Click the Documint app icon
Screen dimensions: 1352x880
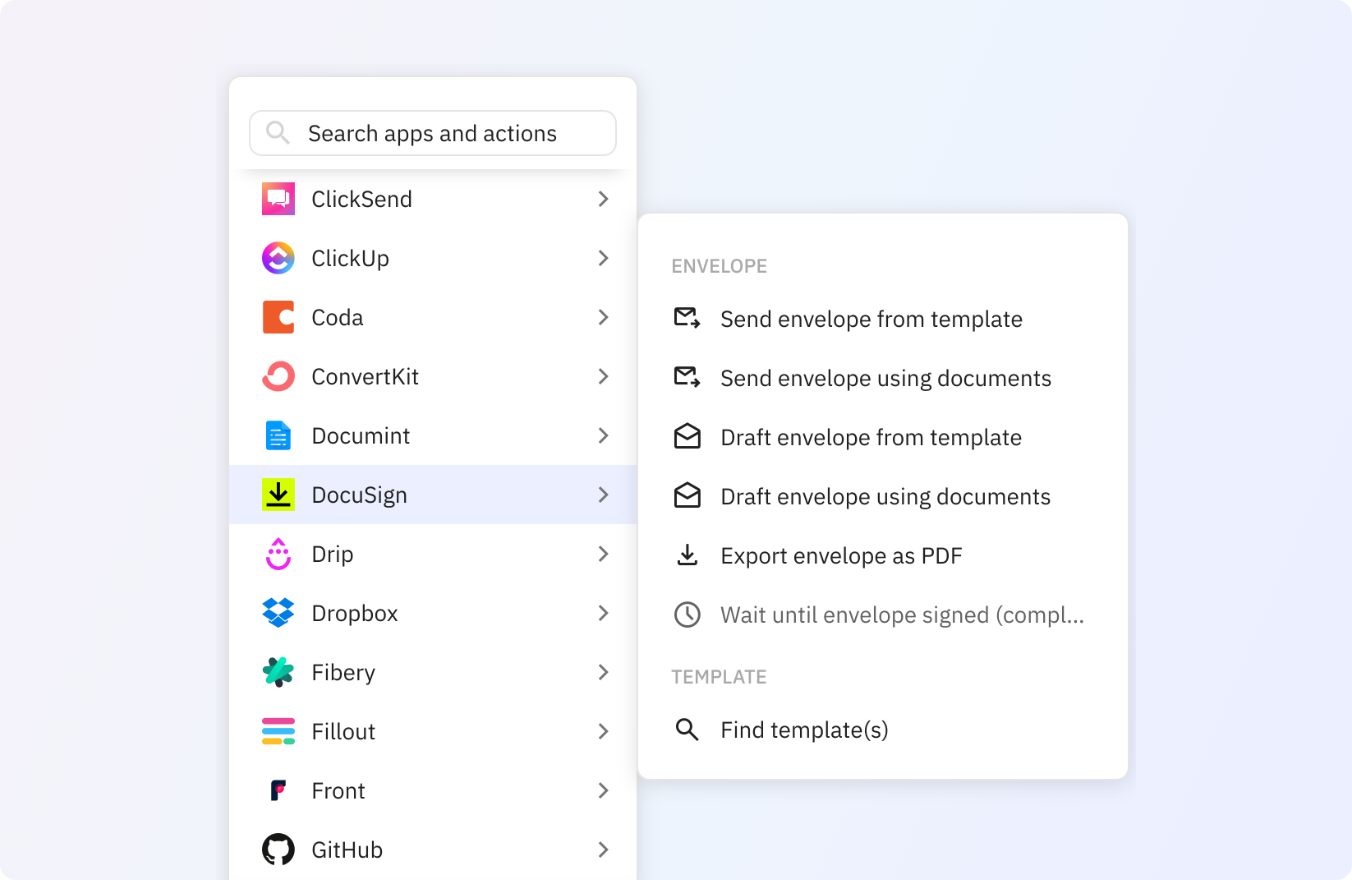click(278, 436)
